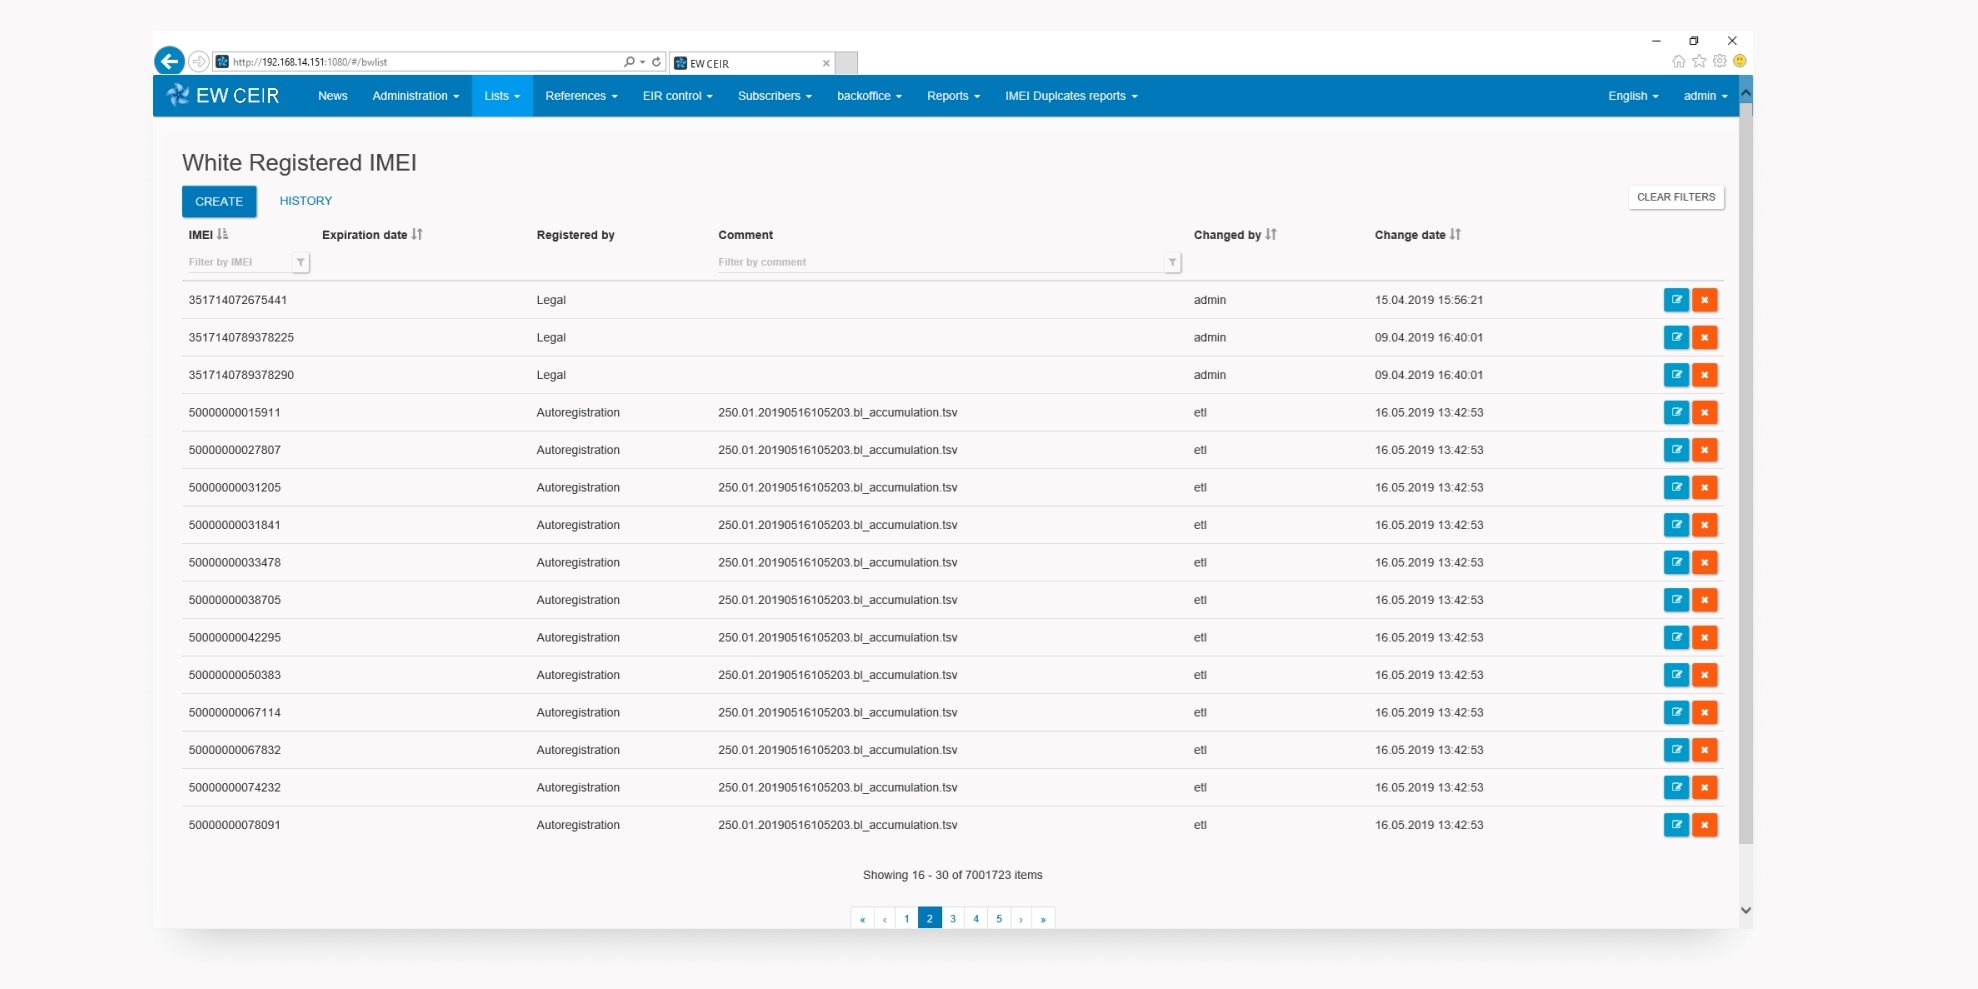Toggle sorting on Expiration date column
Viewport: 1978px width, 989px height.
click(x=417, y=235)
